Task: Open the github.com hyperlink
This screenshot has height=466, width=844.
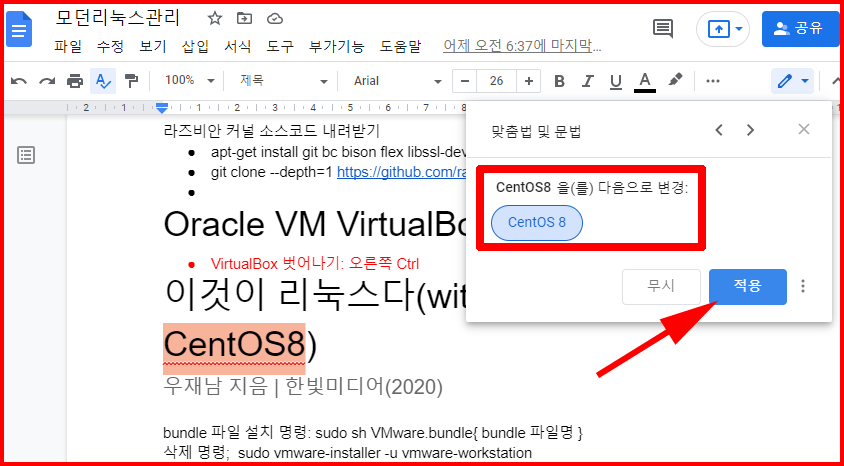Action: tap(402, 172)
